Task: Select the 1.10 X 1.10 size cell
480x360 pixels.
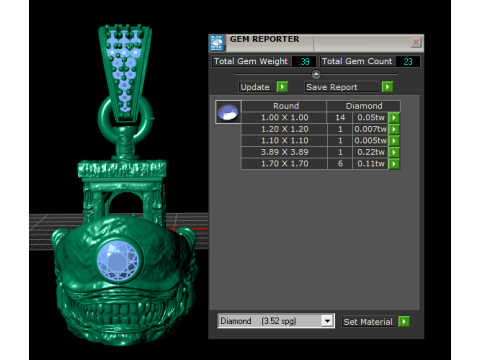Action: click(284, 141)
